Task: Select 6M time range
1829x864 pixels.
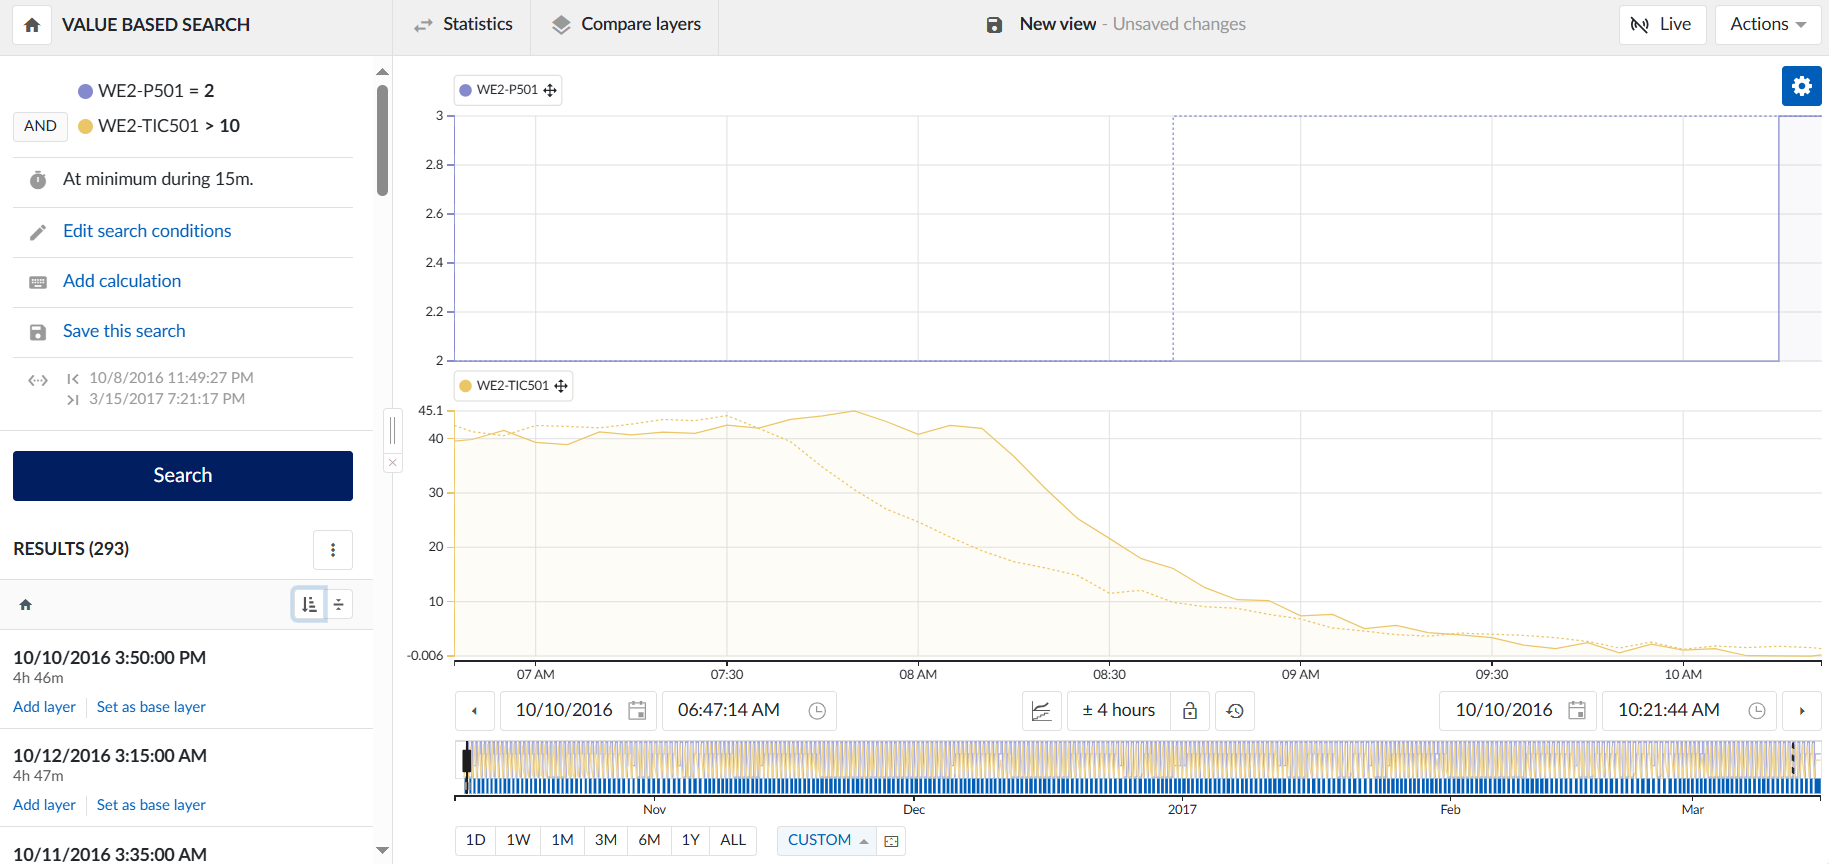Action: 650,840
